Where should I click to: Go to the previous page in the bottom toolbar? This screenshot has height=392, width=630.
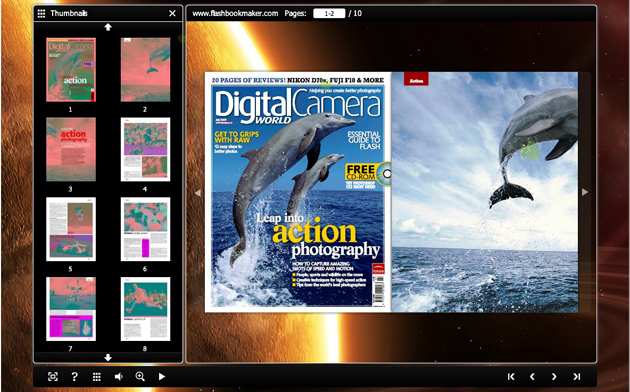point(532,376)
